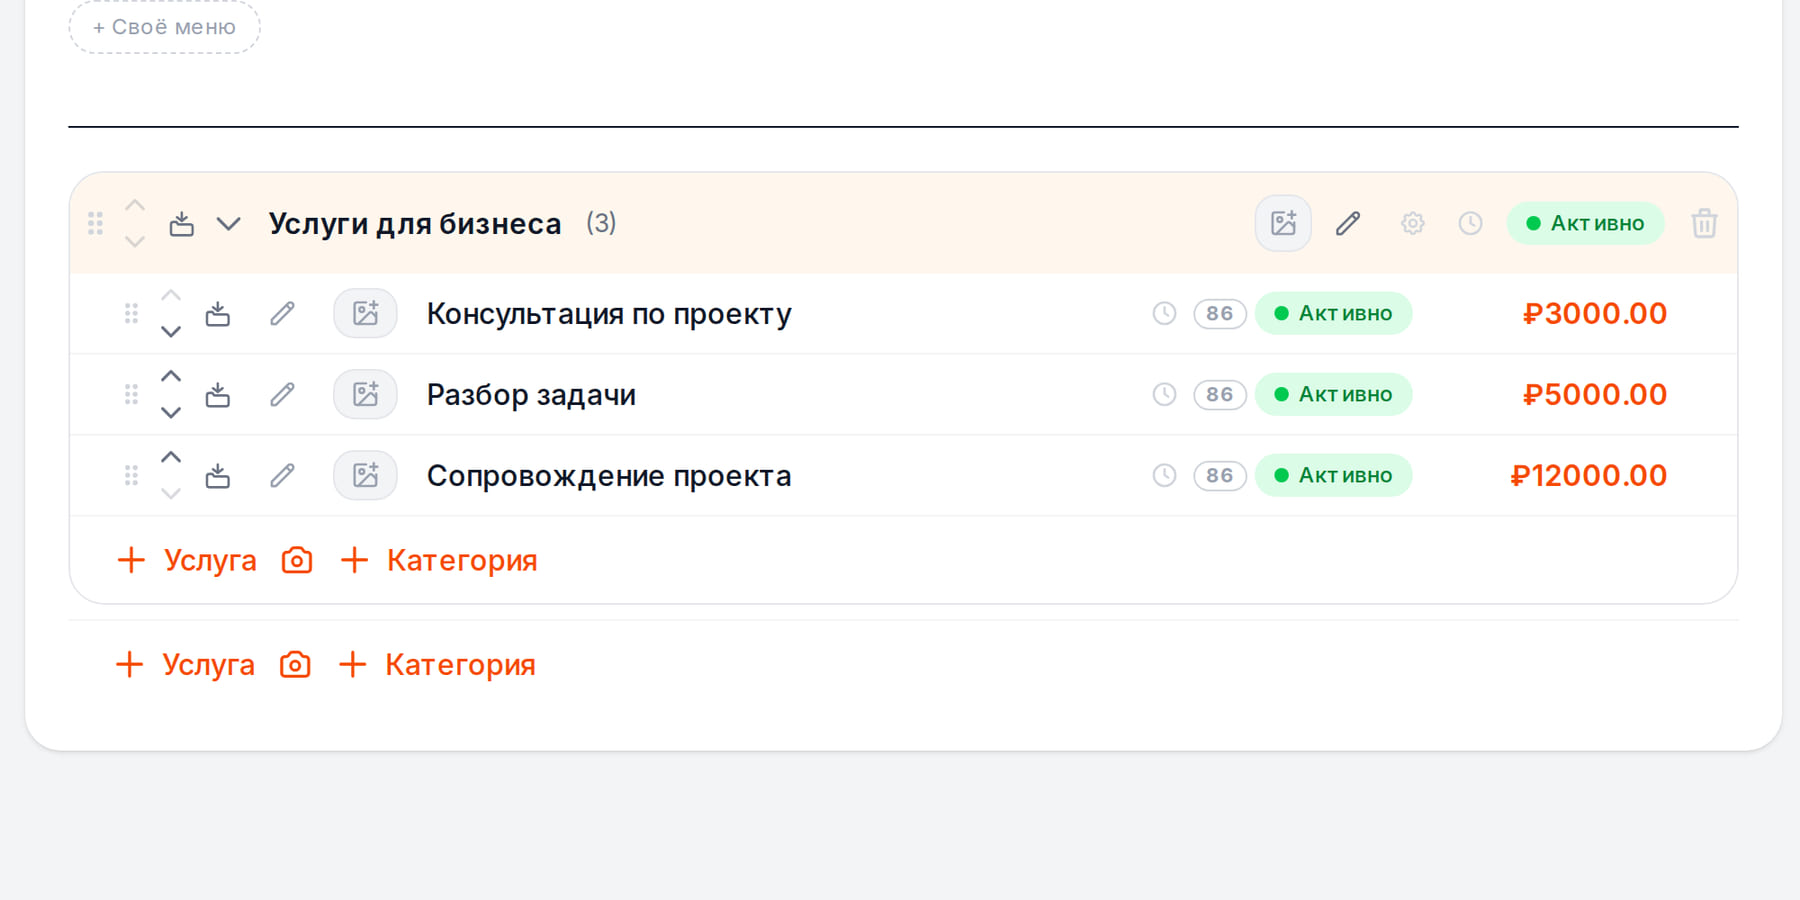Add image to 'Консультация по проекту'
1800x900 pixels.
click(x=365, y=314)
